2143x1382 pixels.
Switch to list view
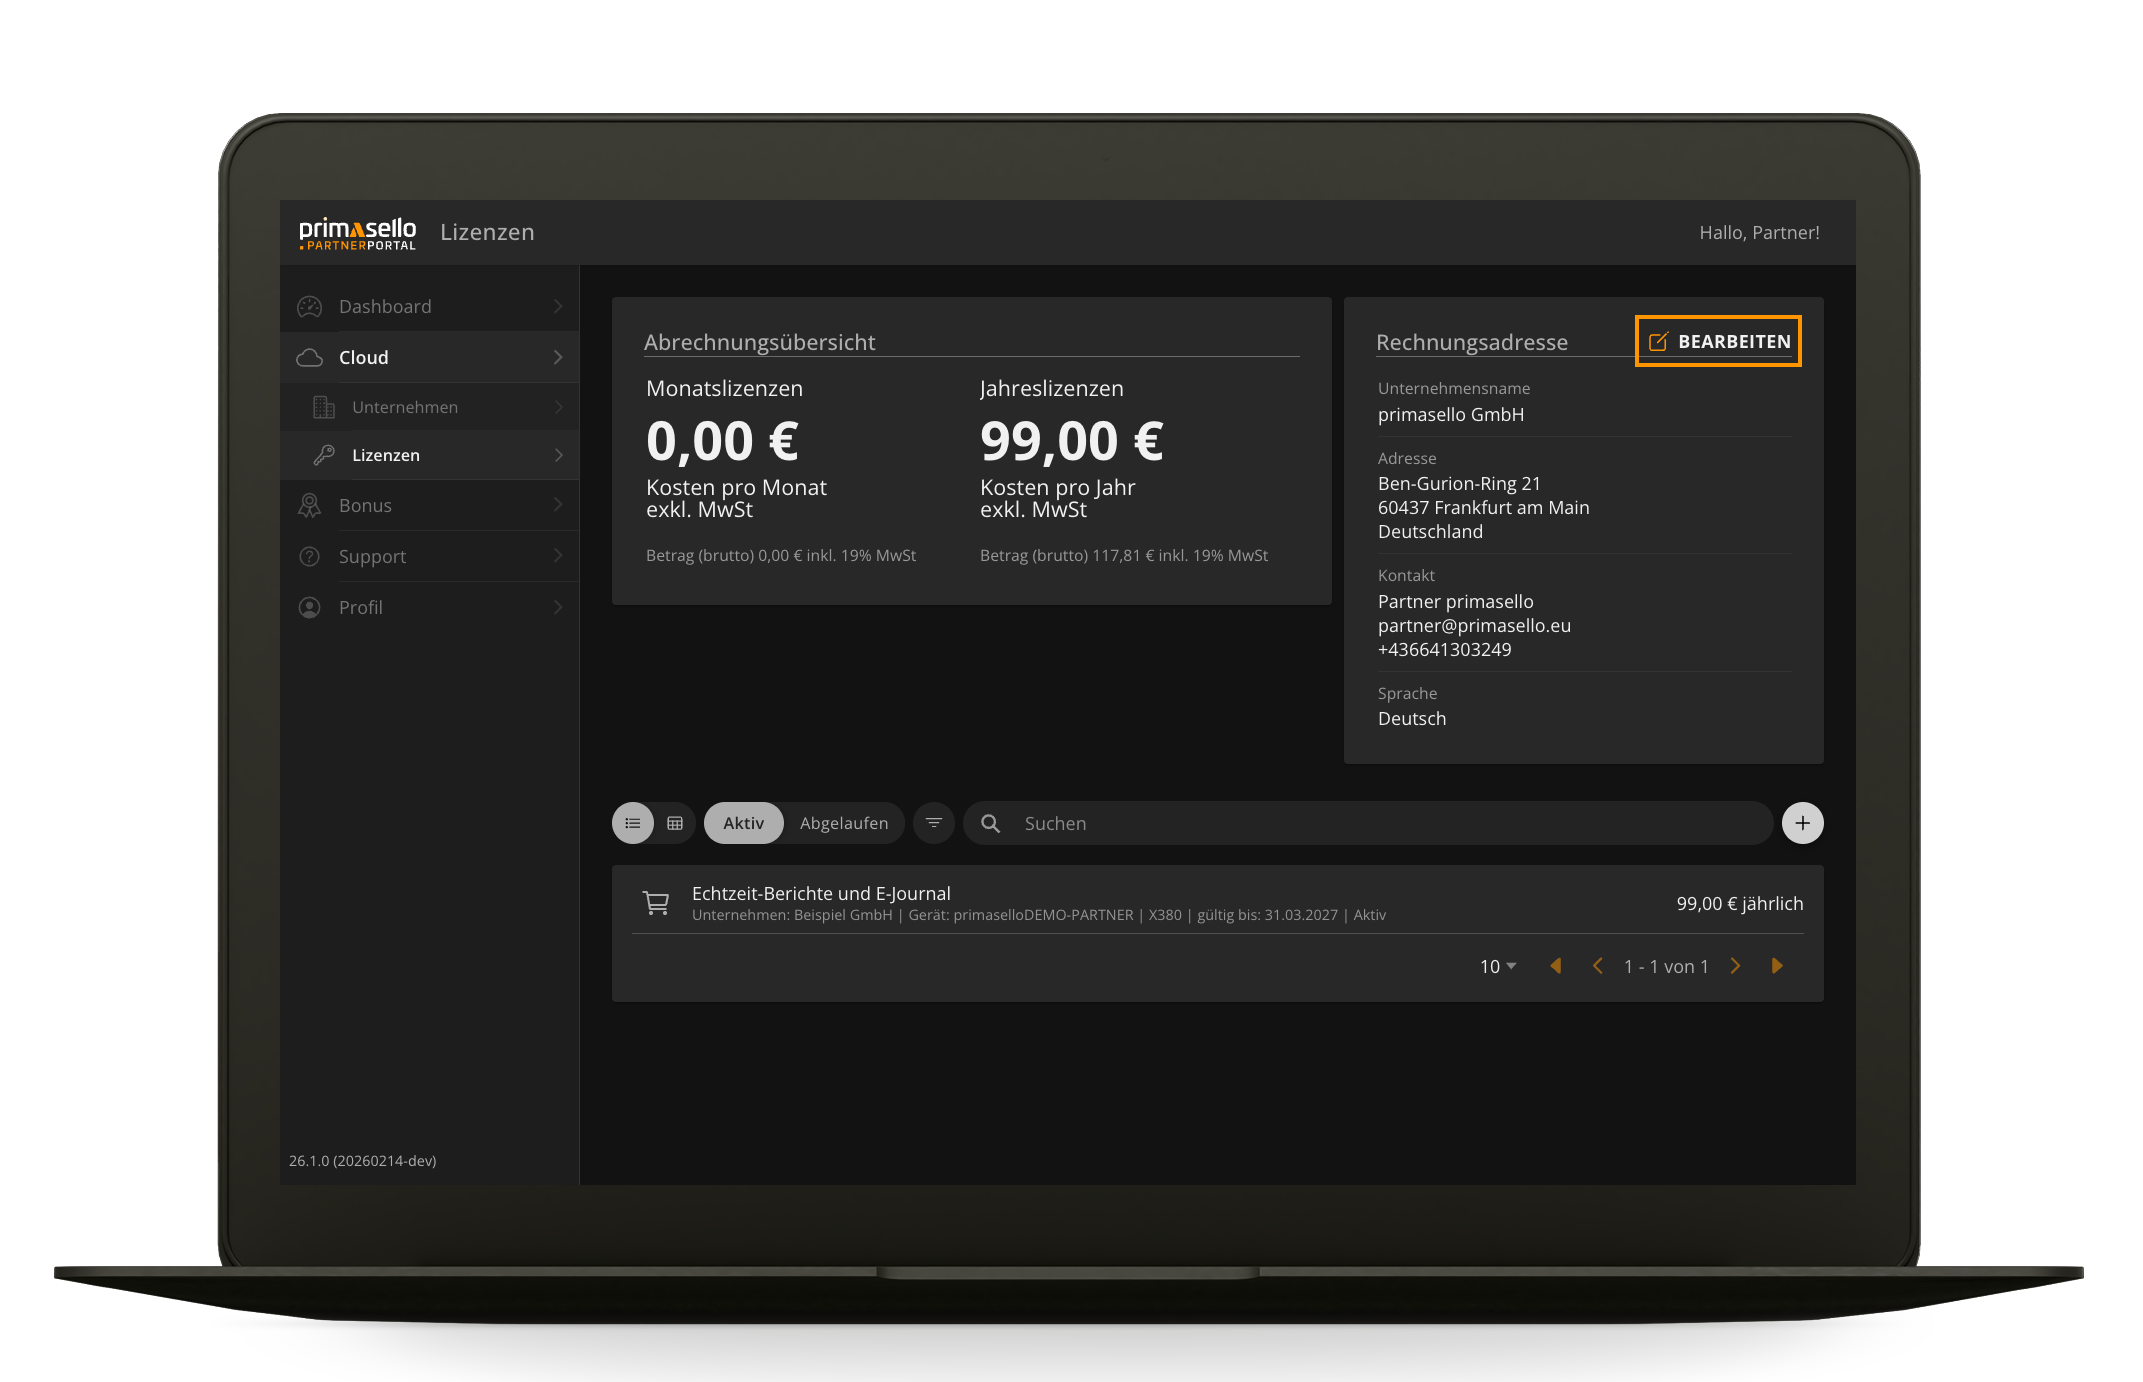pos(632,822)
